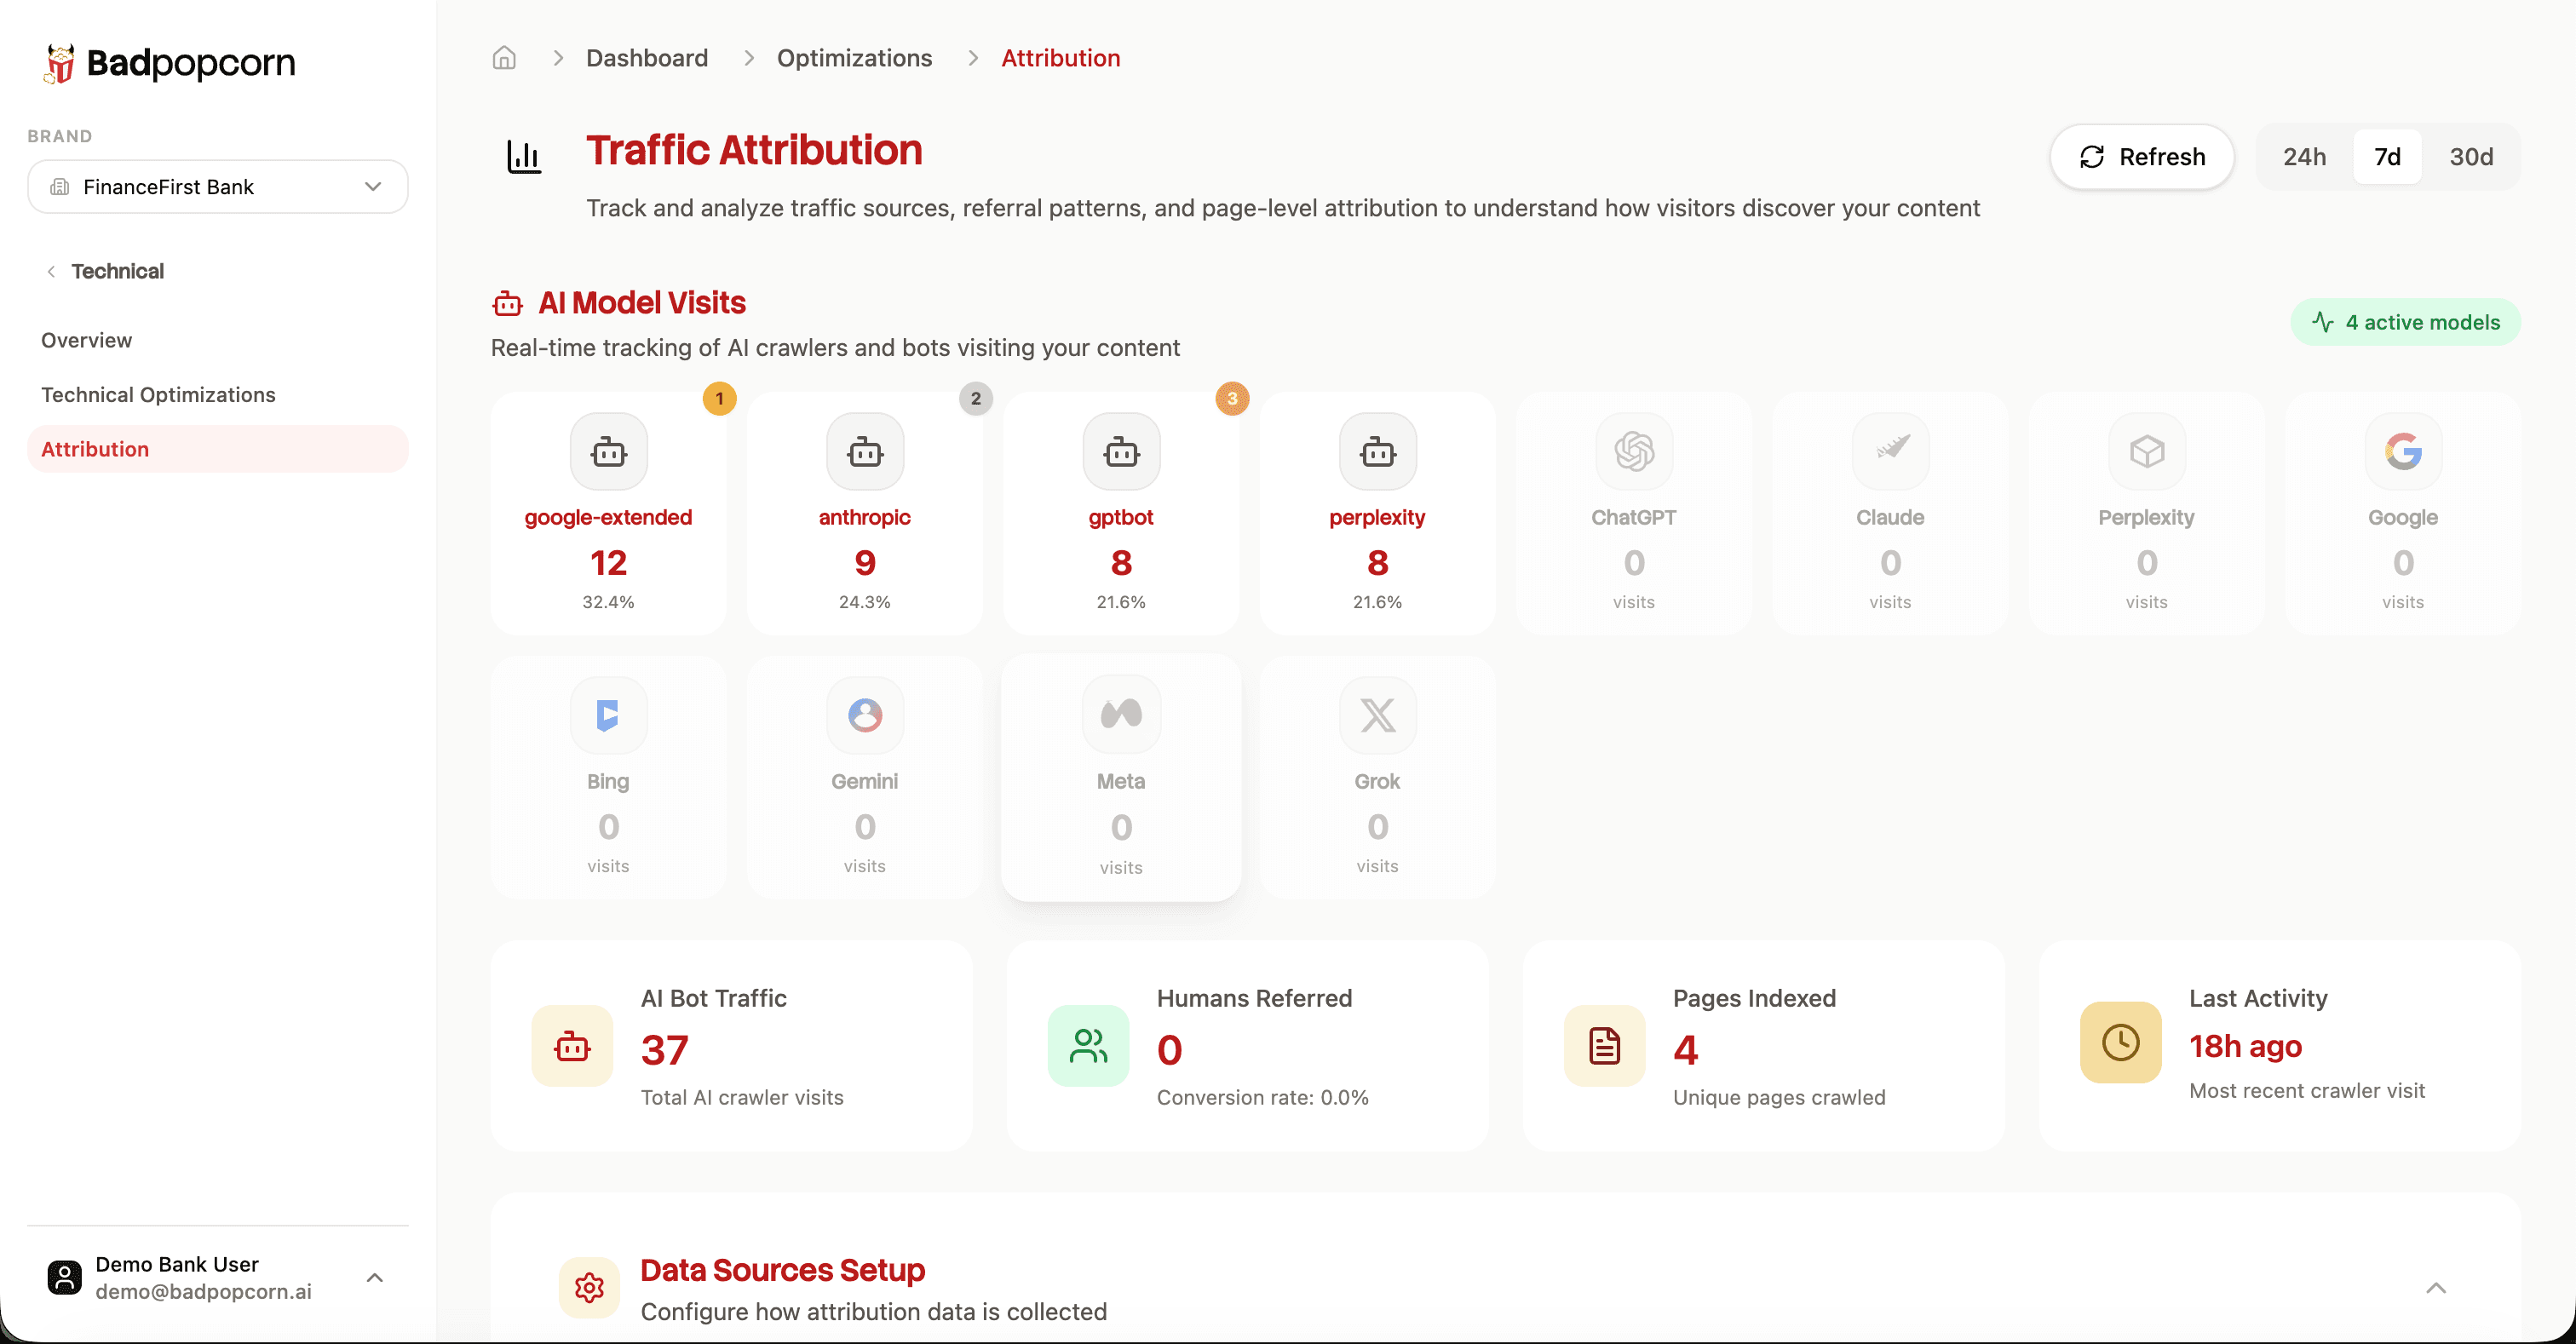Click the rank 1 gold badge

719,398
